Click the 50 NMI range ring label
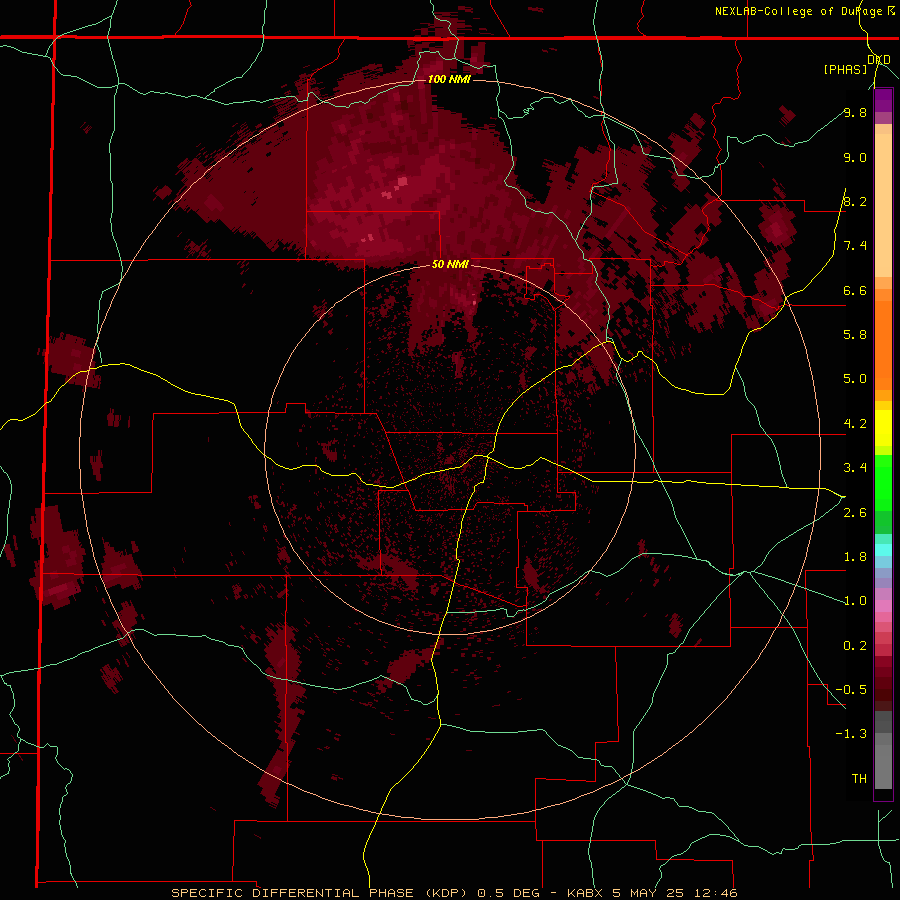 [x=451, y=265]
